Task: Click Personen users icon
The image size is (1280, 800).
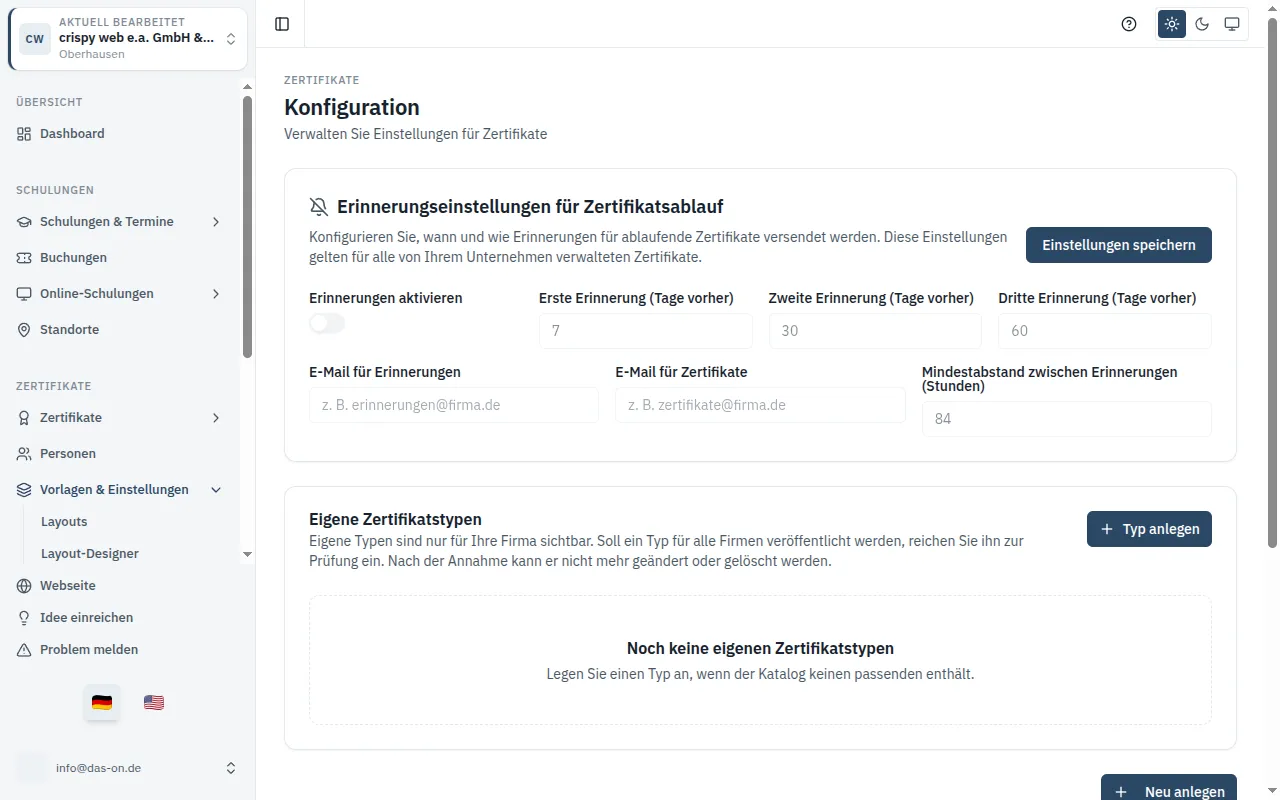Action: coord(24,453)
